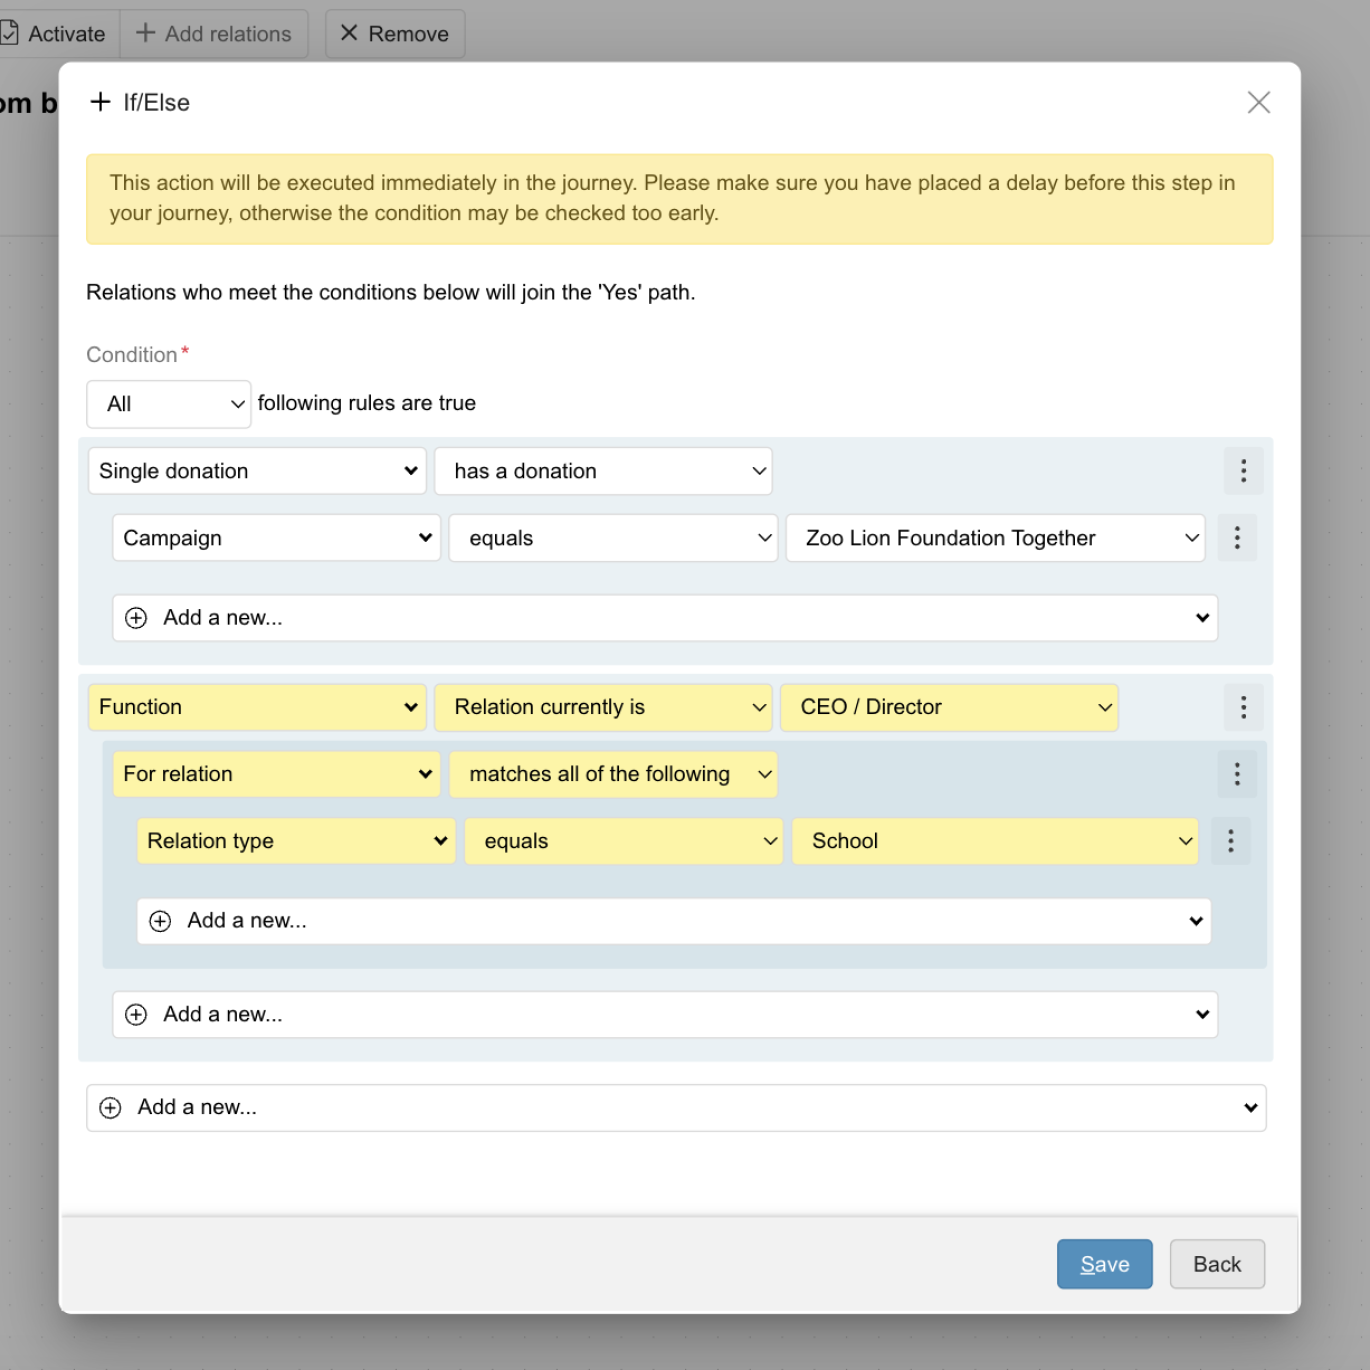This screenshot has height=1370, width=1370.
Task: Click Activate in the top toolbar
Action: [x=54, y=34]
